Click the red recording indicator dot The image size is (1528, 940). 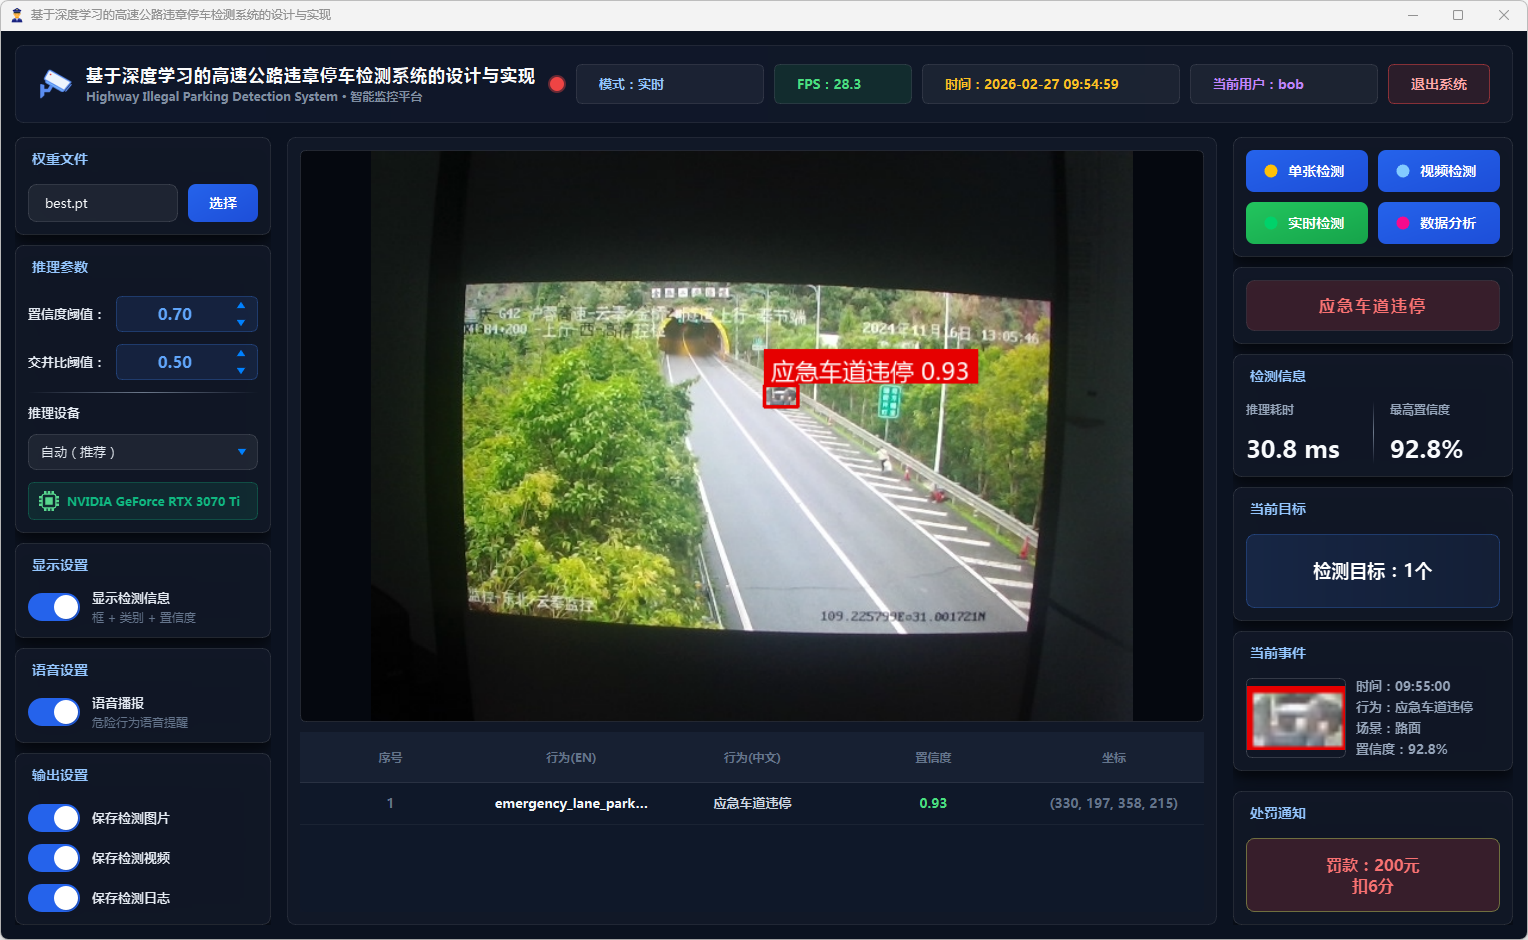tap(557, 84)
